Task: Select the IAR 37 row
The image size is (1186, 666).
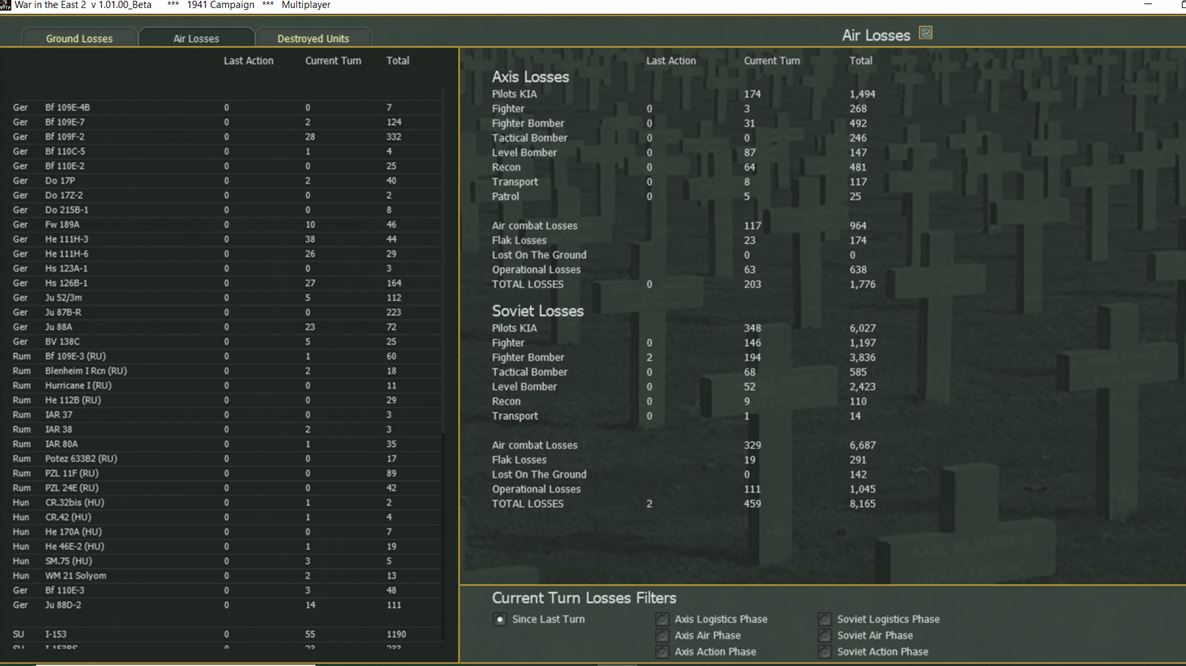Action: (225, 415)
